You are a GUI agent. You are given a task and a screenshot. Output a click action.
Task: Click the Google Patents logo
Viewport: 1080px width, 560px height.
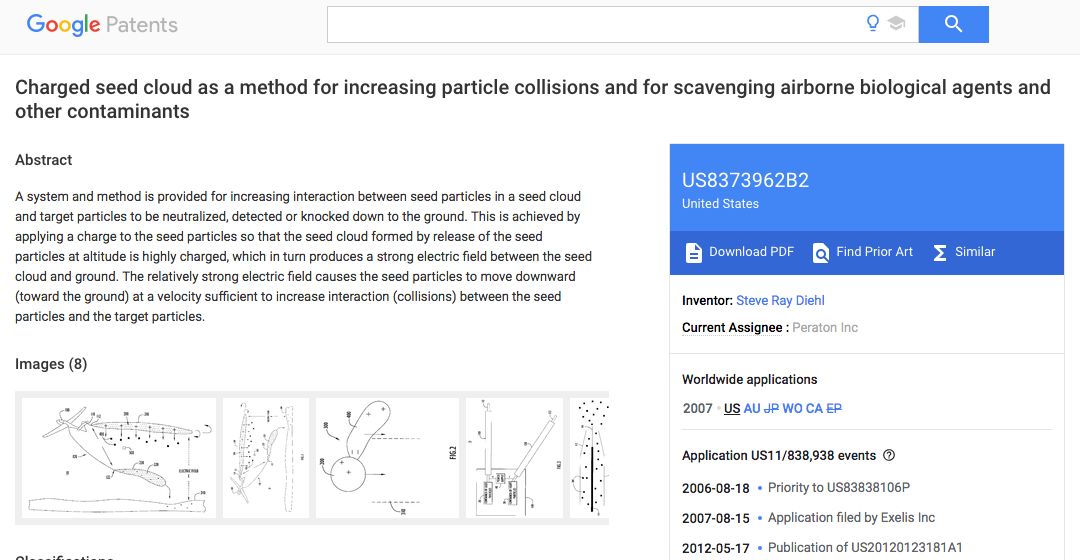click(102, 25)
